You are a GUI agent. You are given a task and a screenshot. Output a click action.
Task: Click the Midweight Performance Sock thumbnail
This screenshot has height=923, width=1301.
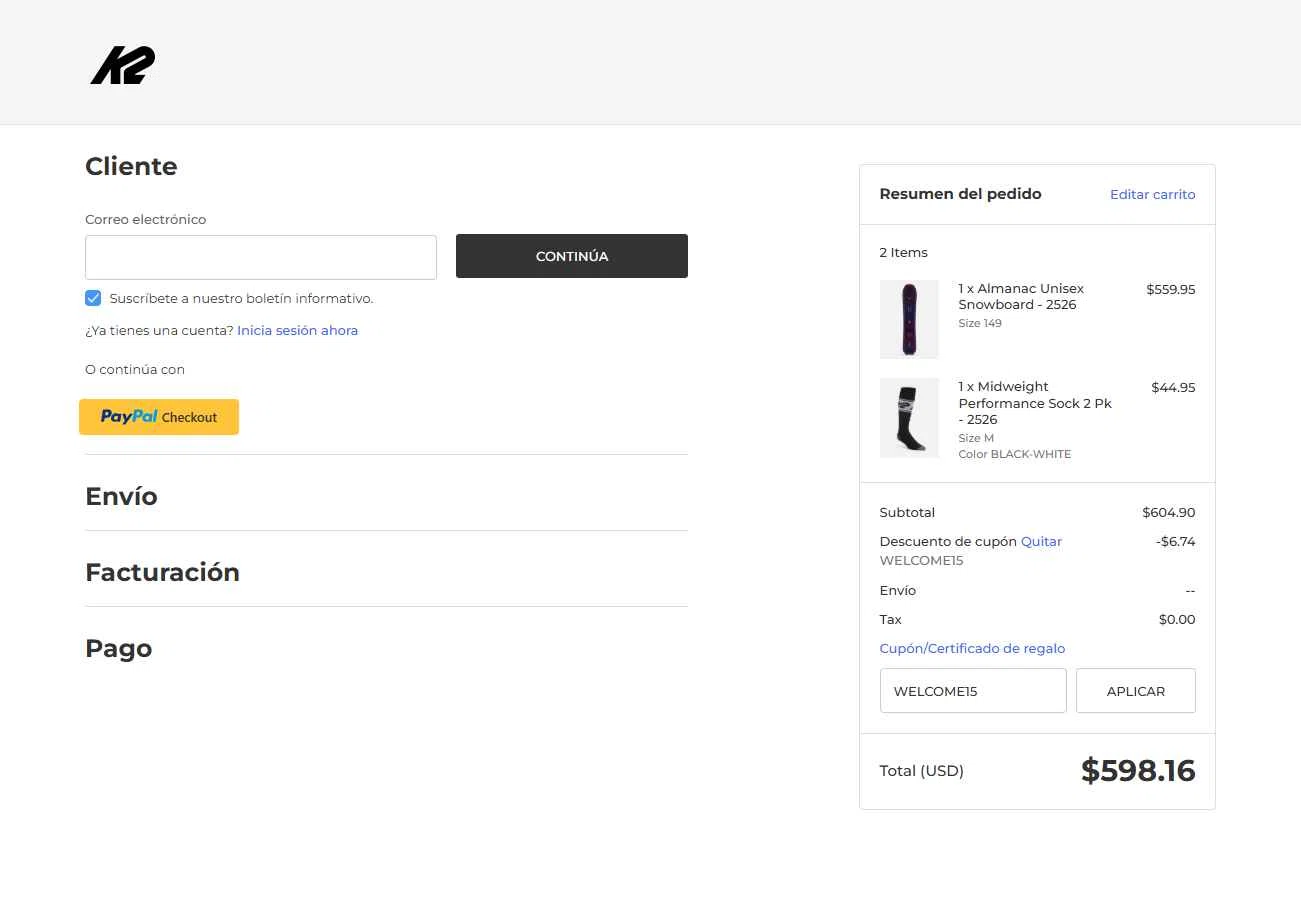tap(909, 418)
